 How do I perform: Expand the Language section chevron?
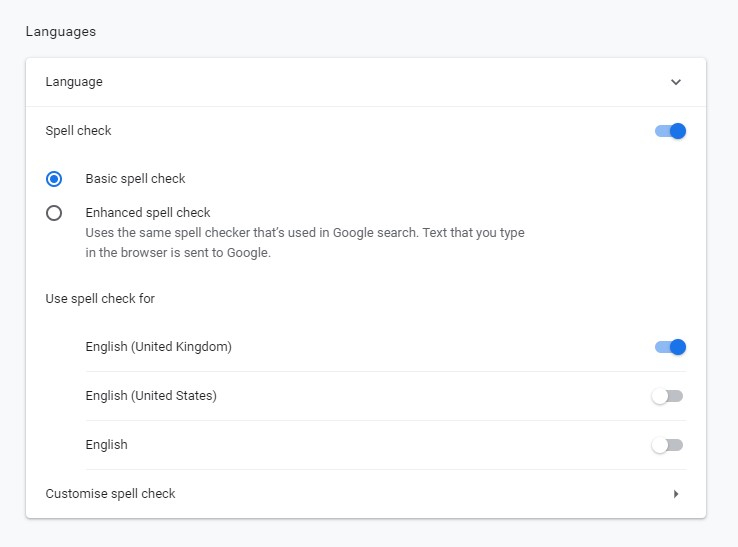click(676, 82)
